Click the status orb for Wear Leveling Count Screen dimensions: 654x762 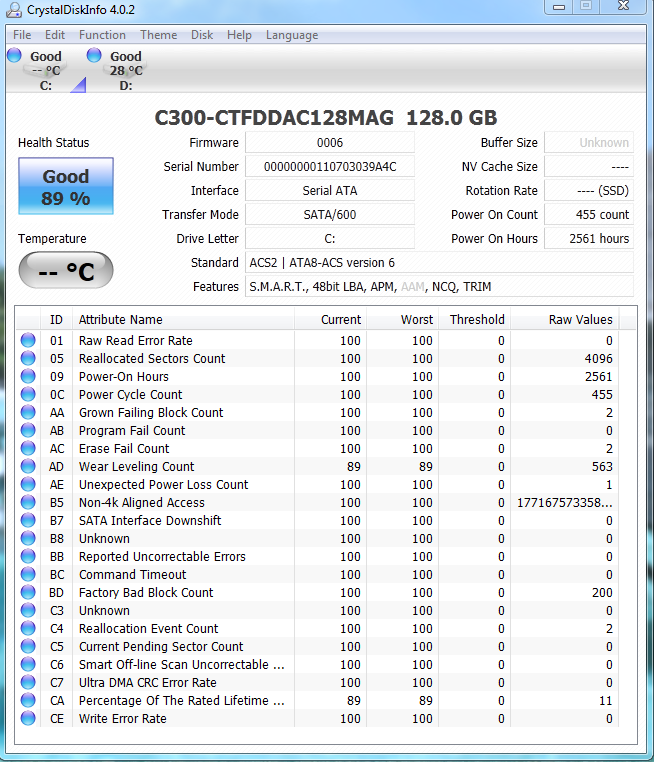(x=28, y=466)
